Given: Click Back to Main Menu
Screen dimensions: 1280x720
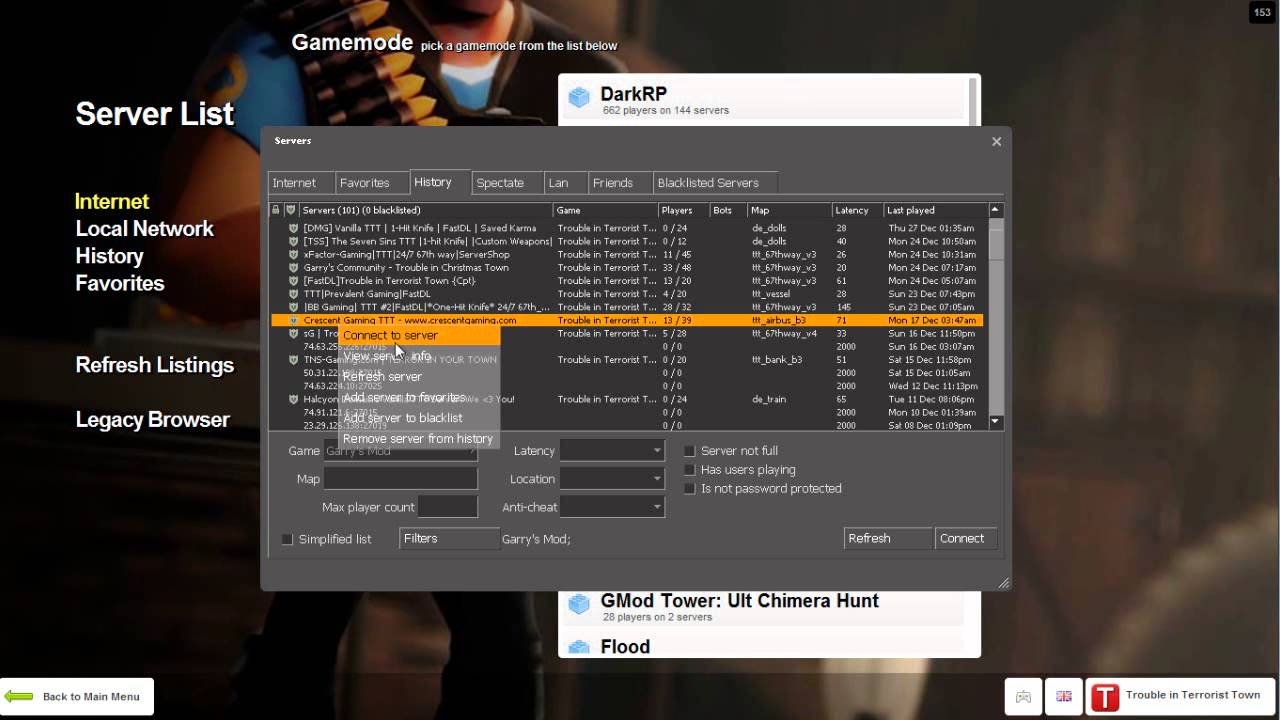Looking at the screenshot, I should pos(77,696).
